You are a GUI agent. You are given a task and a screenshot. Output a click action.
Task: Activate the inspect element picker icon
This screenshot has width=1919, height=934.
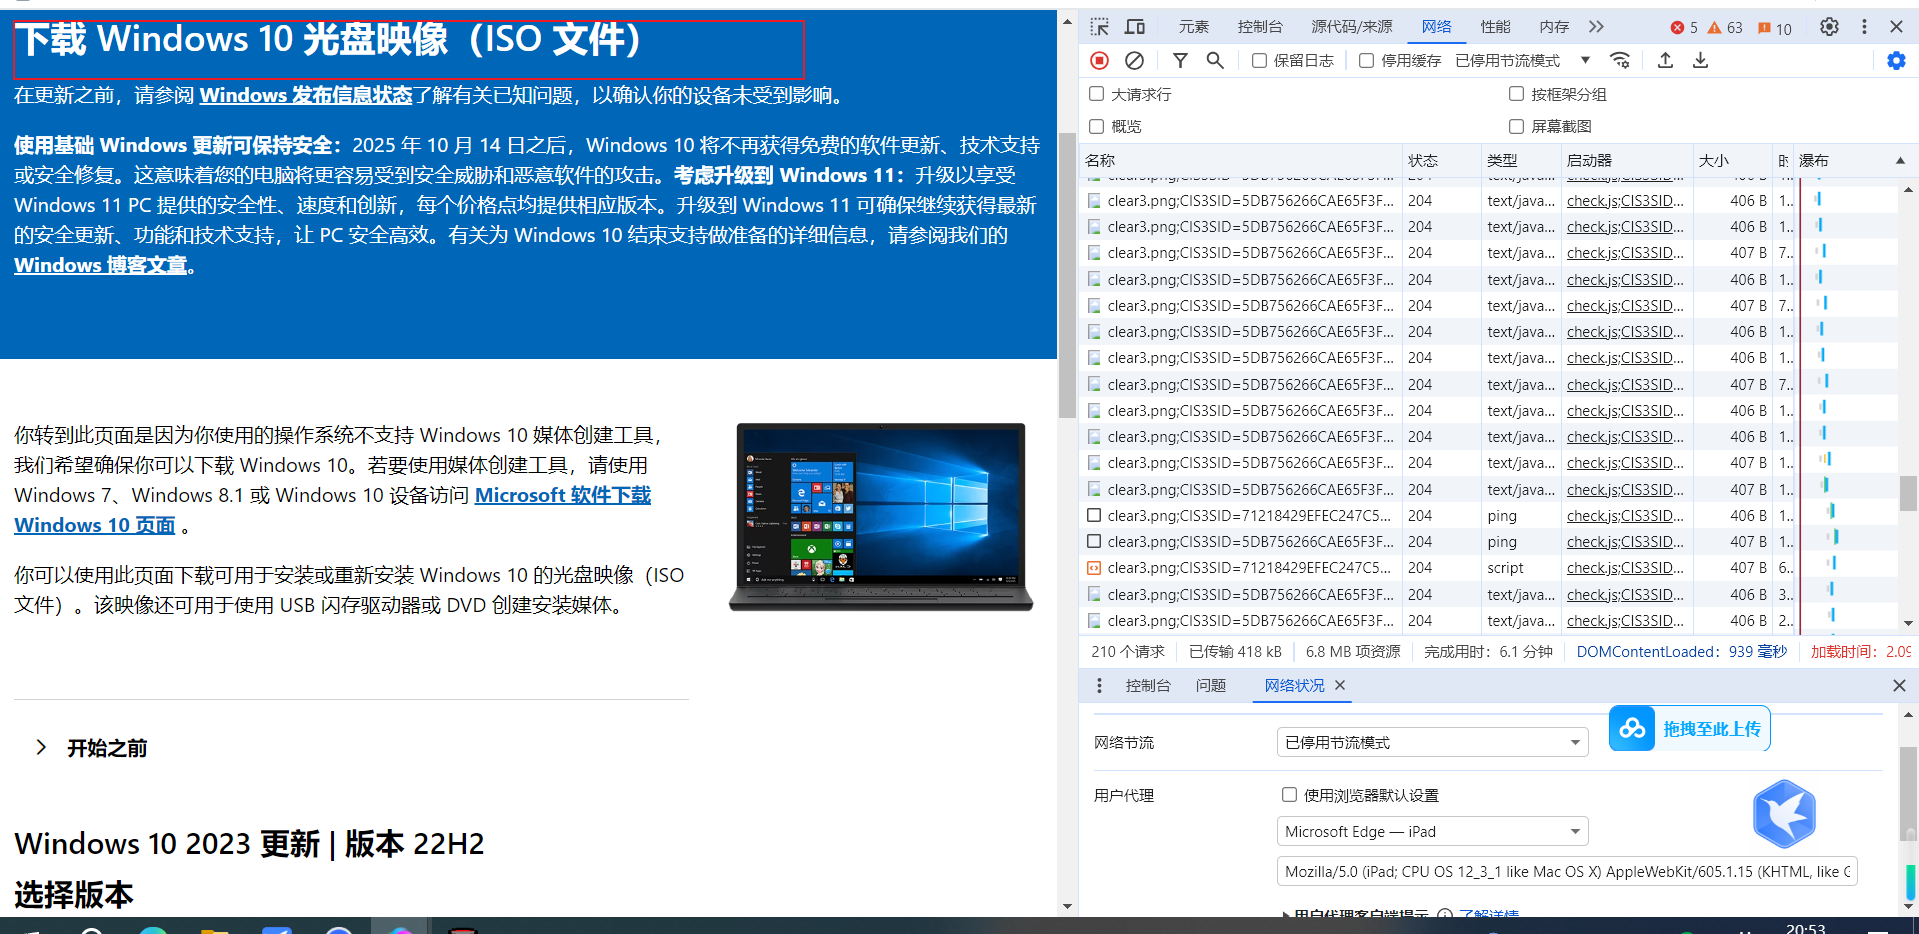pyautogui.click(x=1100, y=27)
